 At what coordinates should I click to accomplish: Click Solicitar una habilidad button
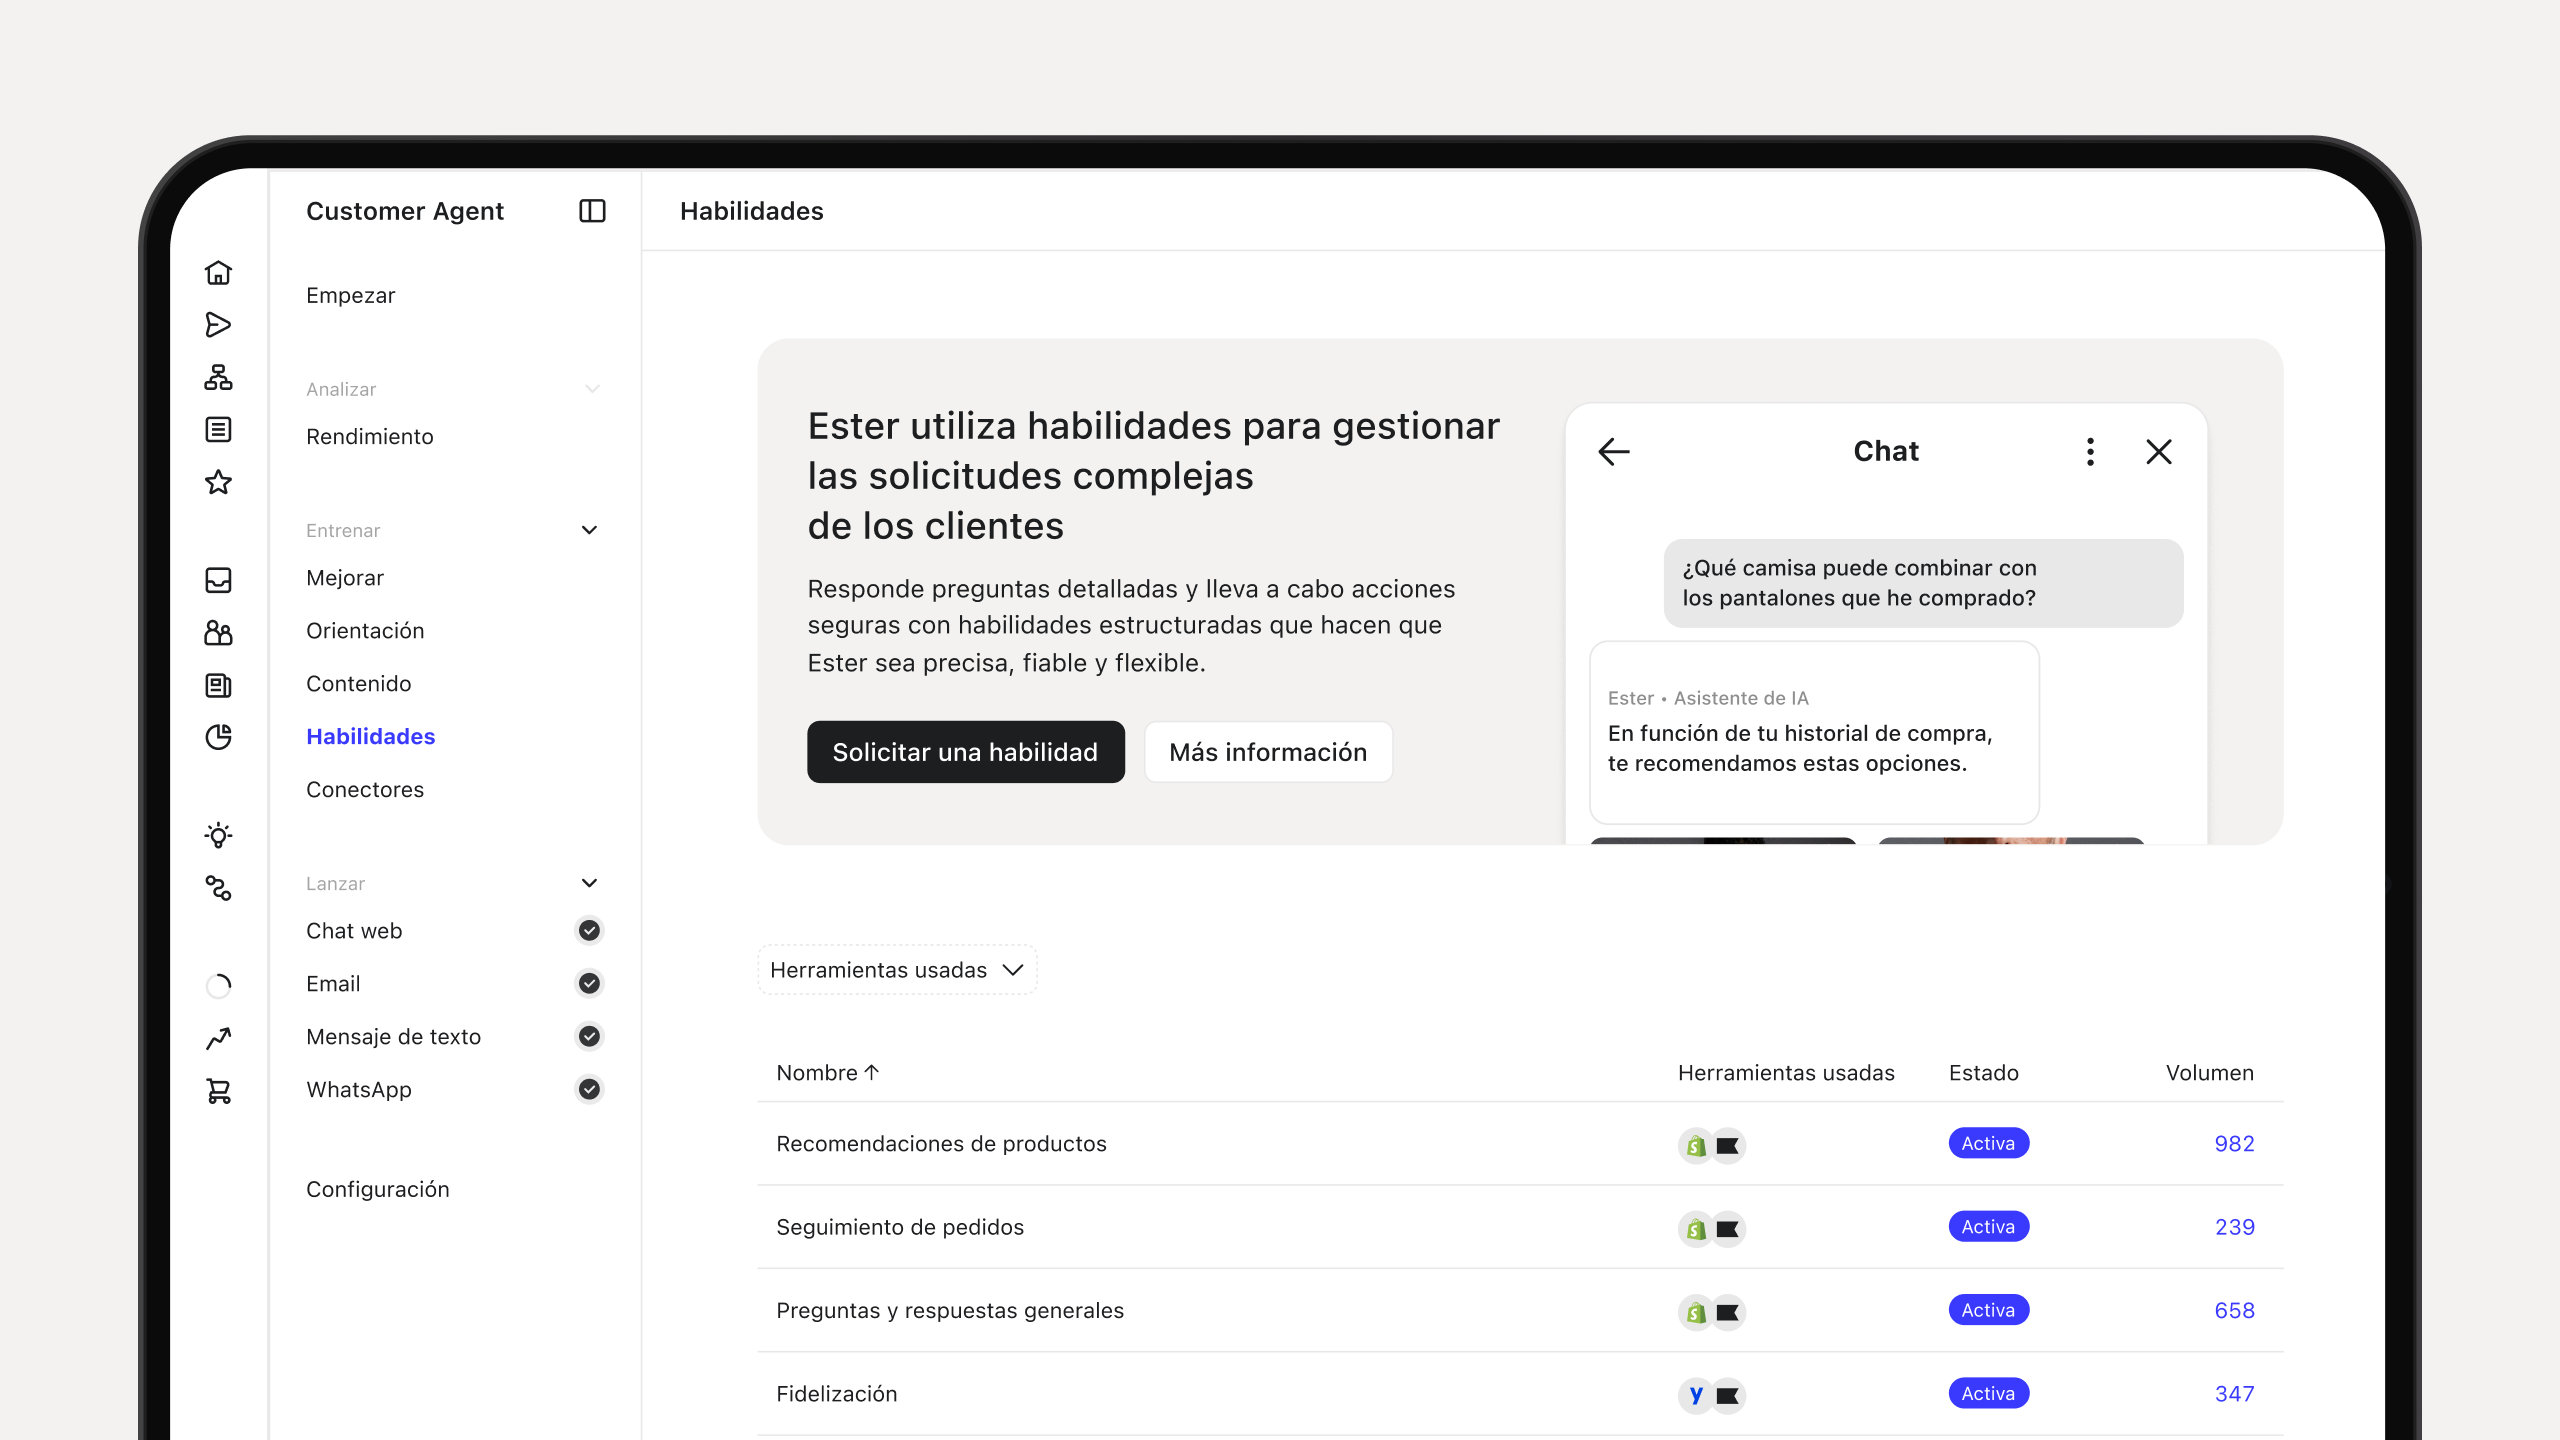click(x=966, y=752)
